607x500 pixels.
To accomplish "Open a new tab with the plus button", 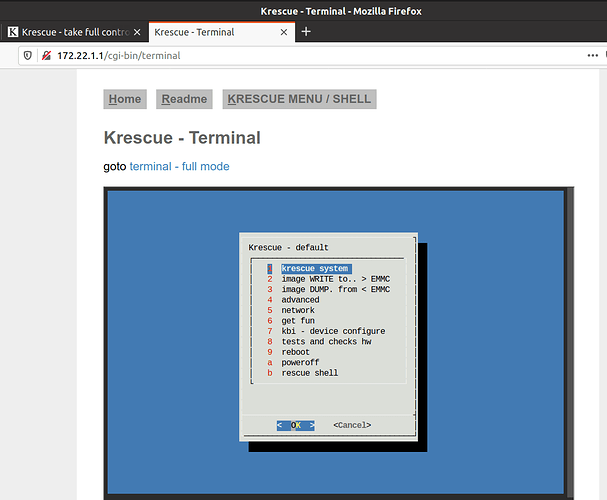I will click(x=306, y=32).
